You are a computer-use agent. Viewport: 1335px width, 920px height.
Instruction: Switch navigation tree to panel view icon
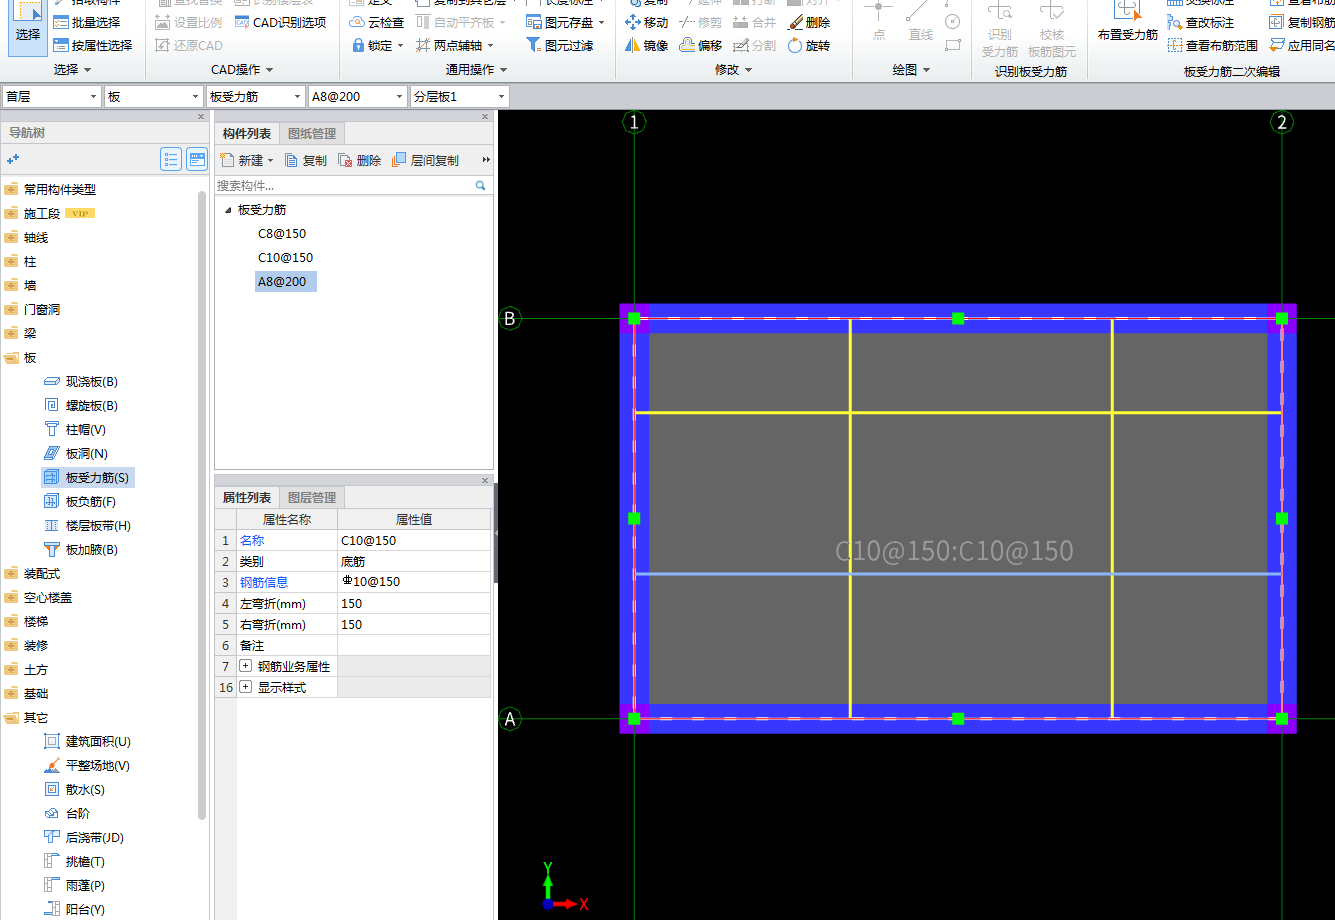197,159
